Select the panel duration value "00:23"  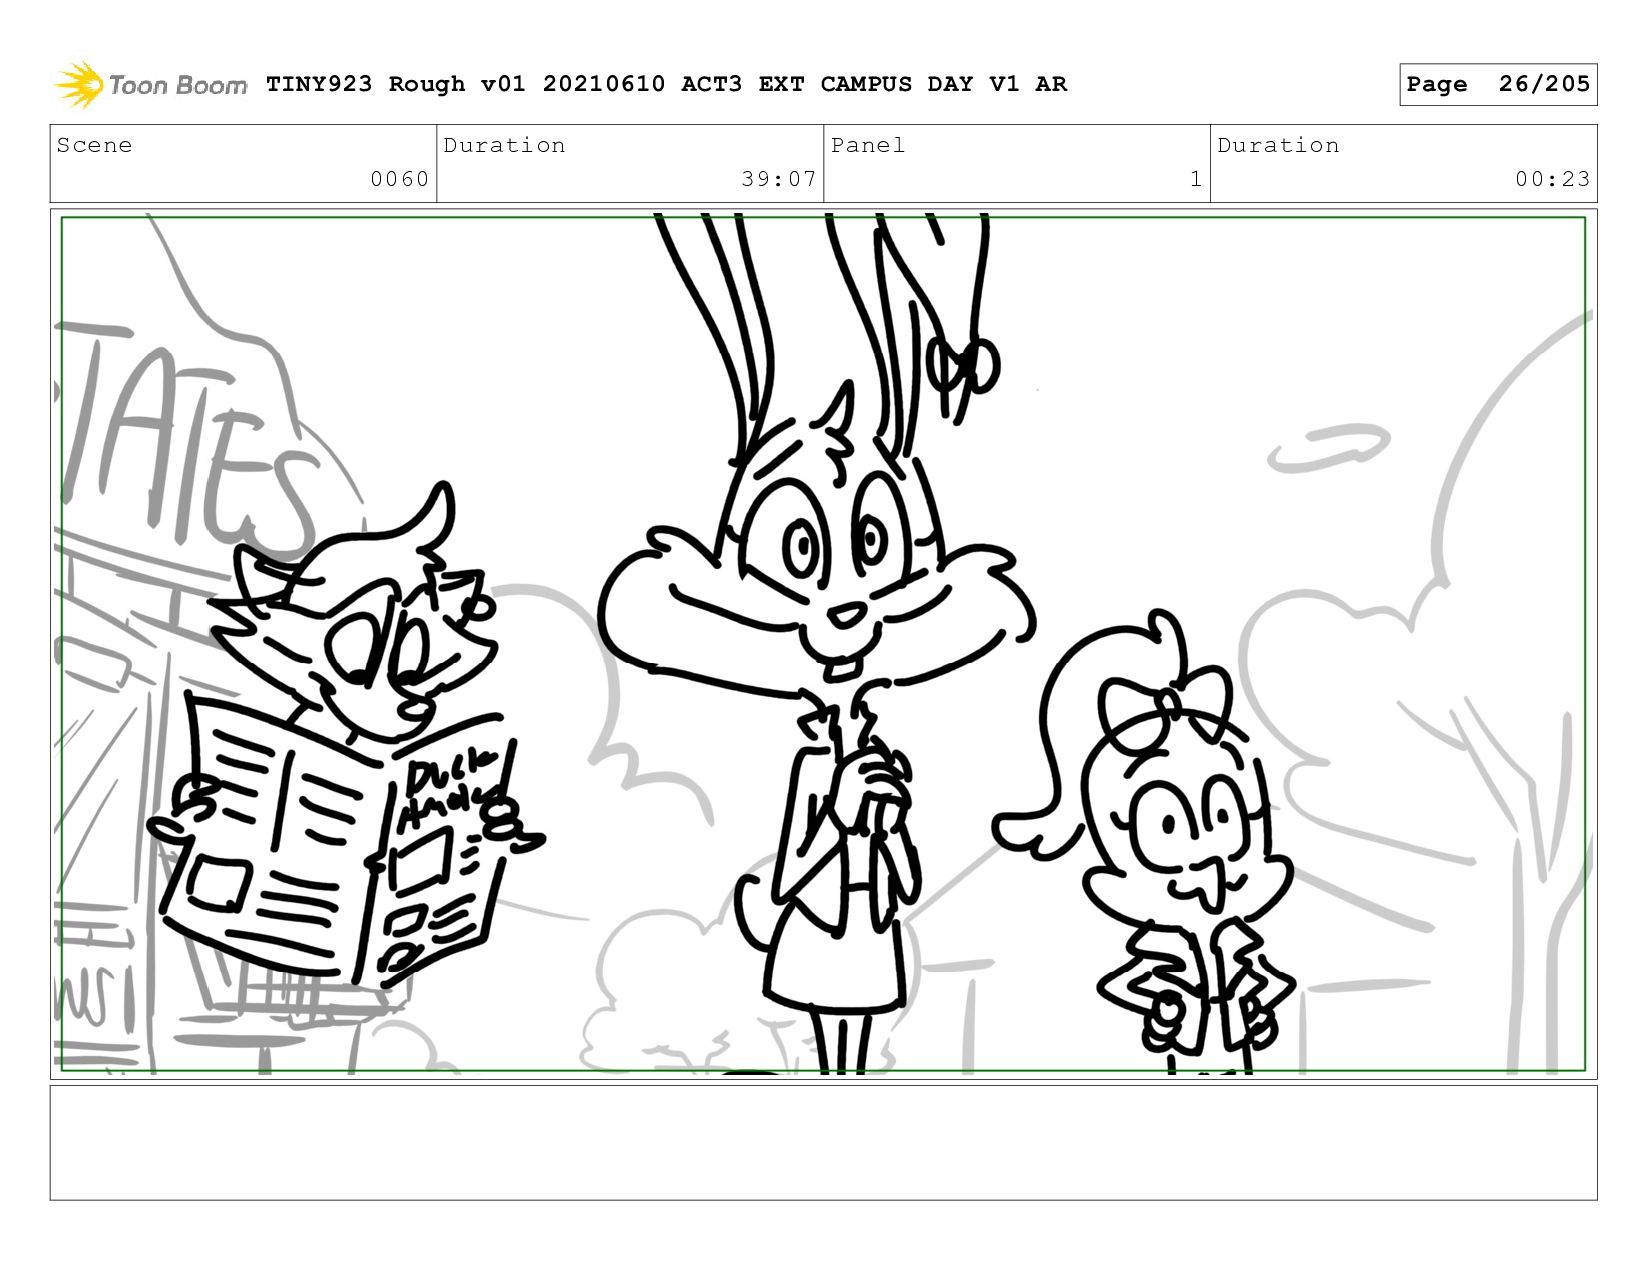pos(1552,179)
